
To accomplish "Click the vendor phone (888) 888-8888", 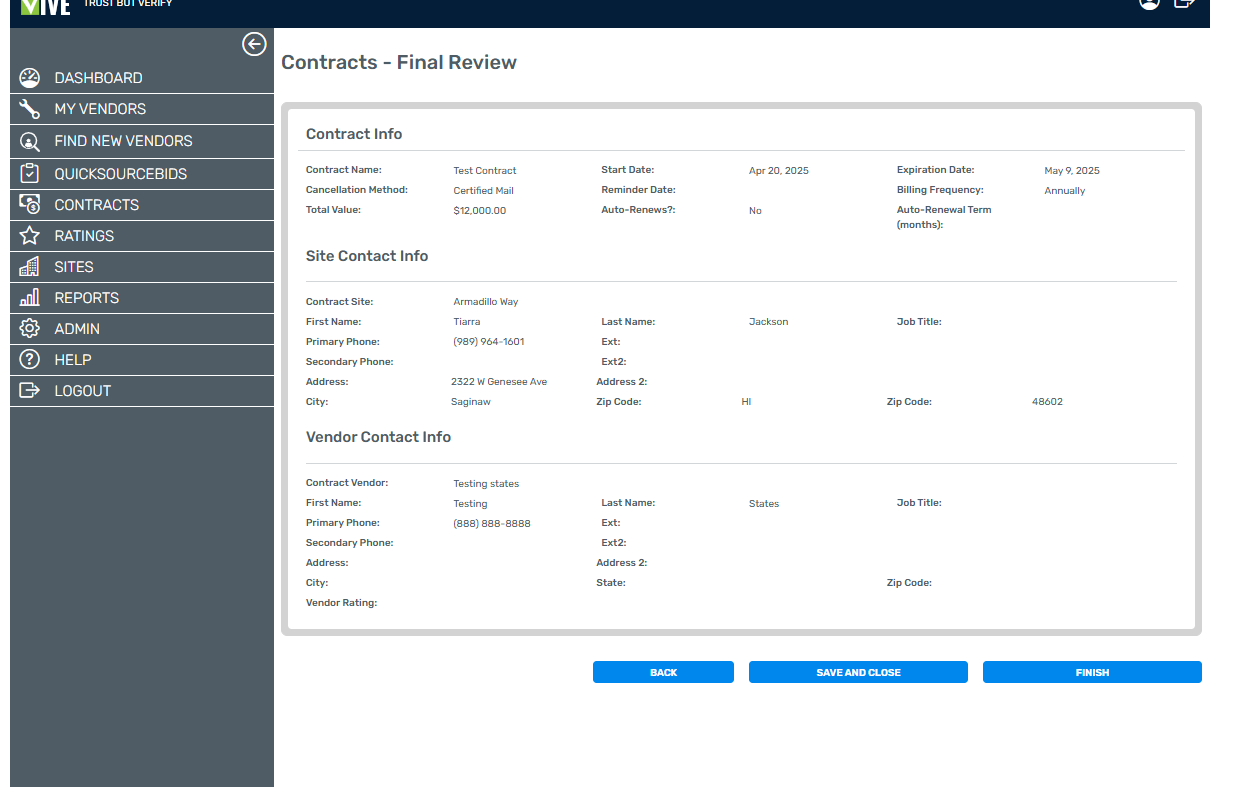I will (492, 524).
